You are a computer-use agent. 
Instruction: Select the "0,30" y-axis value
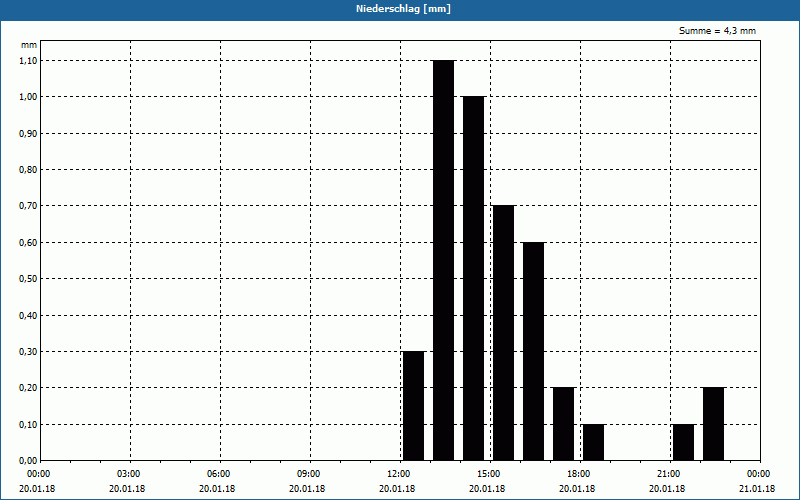[x=28, y=352]
